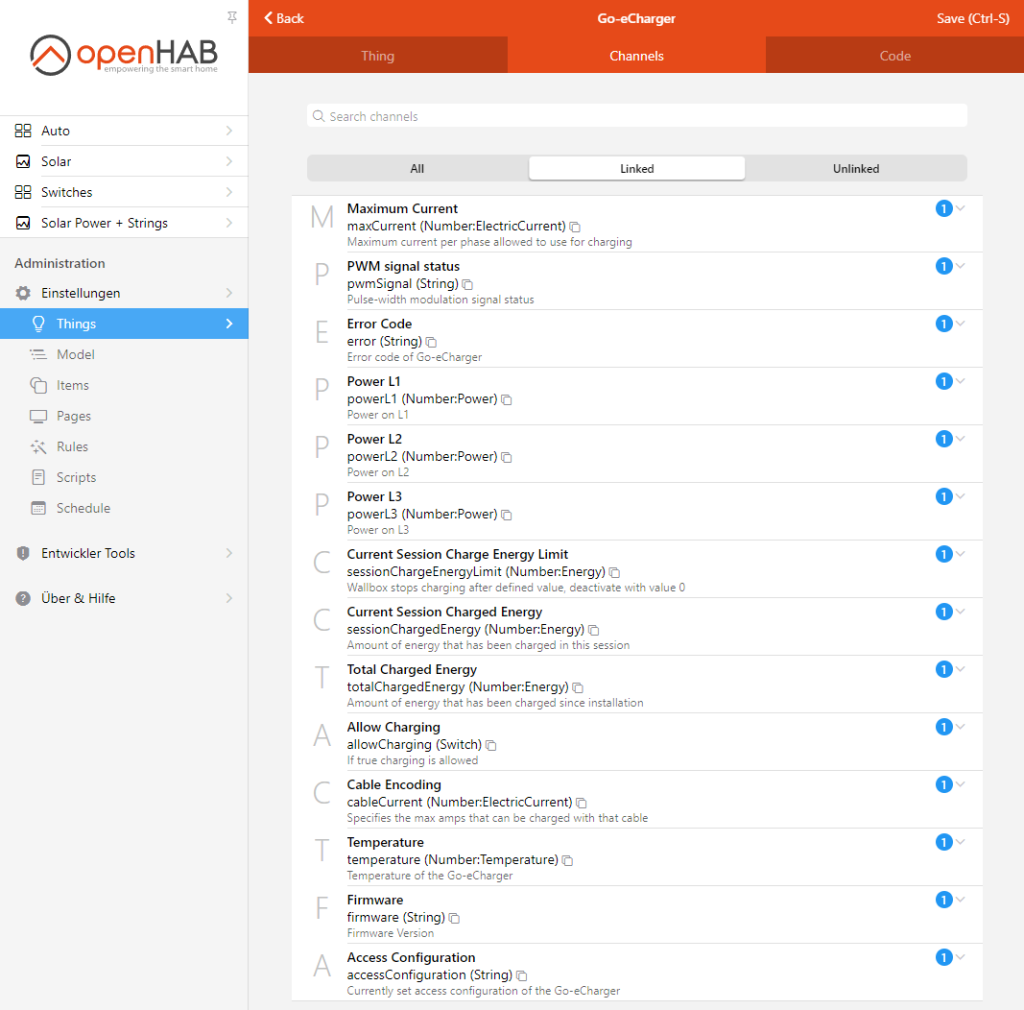Click the Entwickler Tools shield icon
This screenshot has width=1024, height=1010.
(23, 553)
